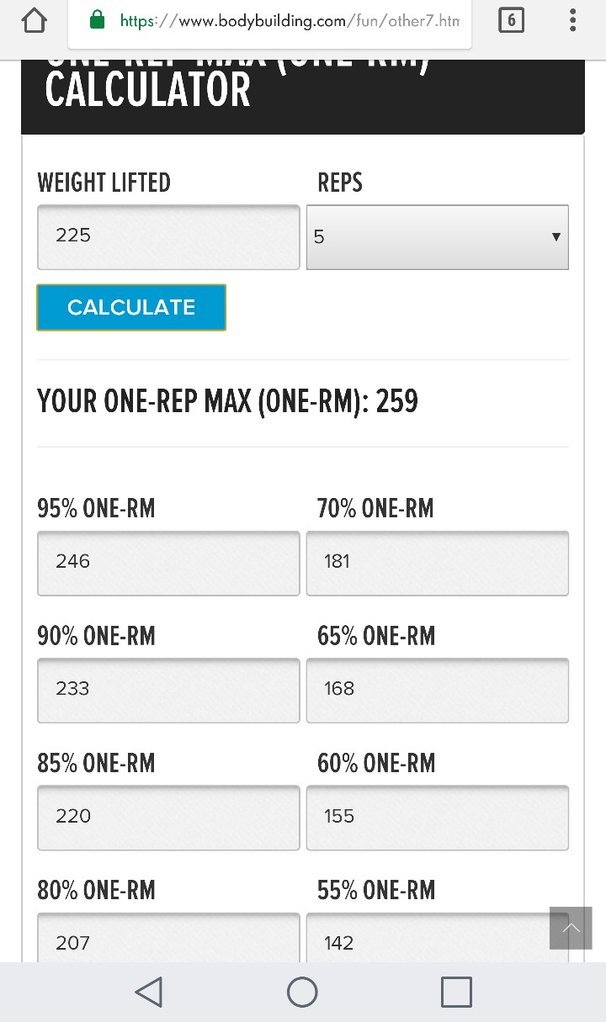Tap the browser home icon
606x1022 pixels.
[34, 20]
